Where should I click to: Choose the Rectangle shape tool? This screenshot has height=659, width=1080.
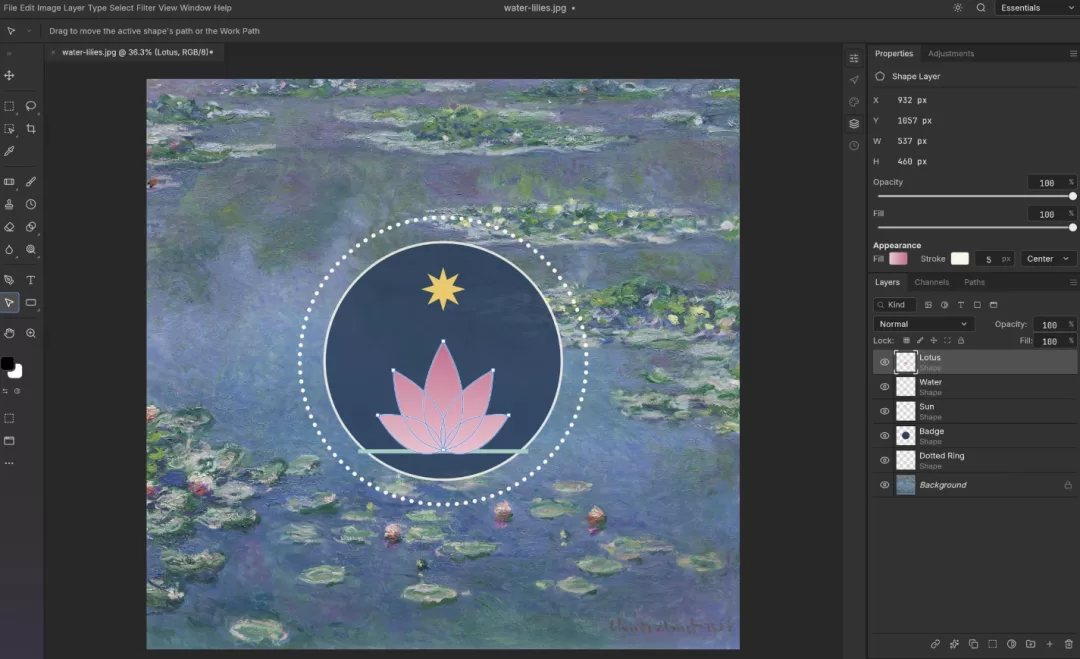pos(31,303)
